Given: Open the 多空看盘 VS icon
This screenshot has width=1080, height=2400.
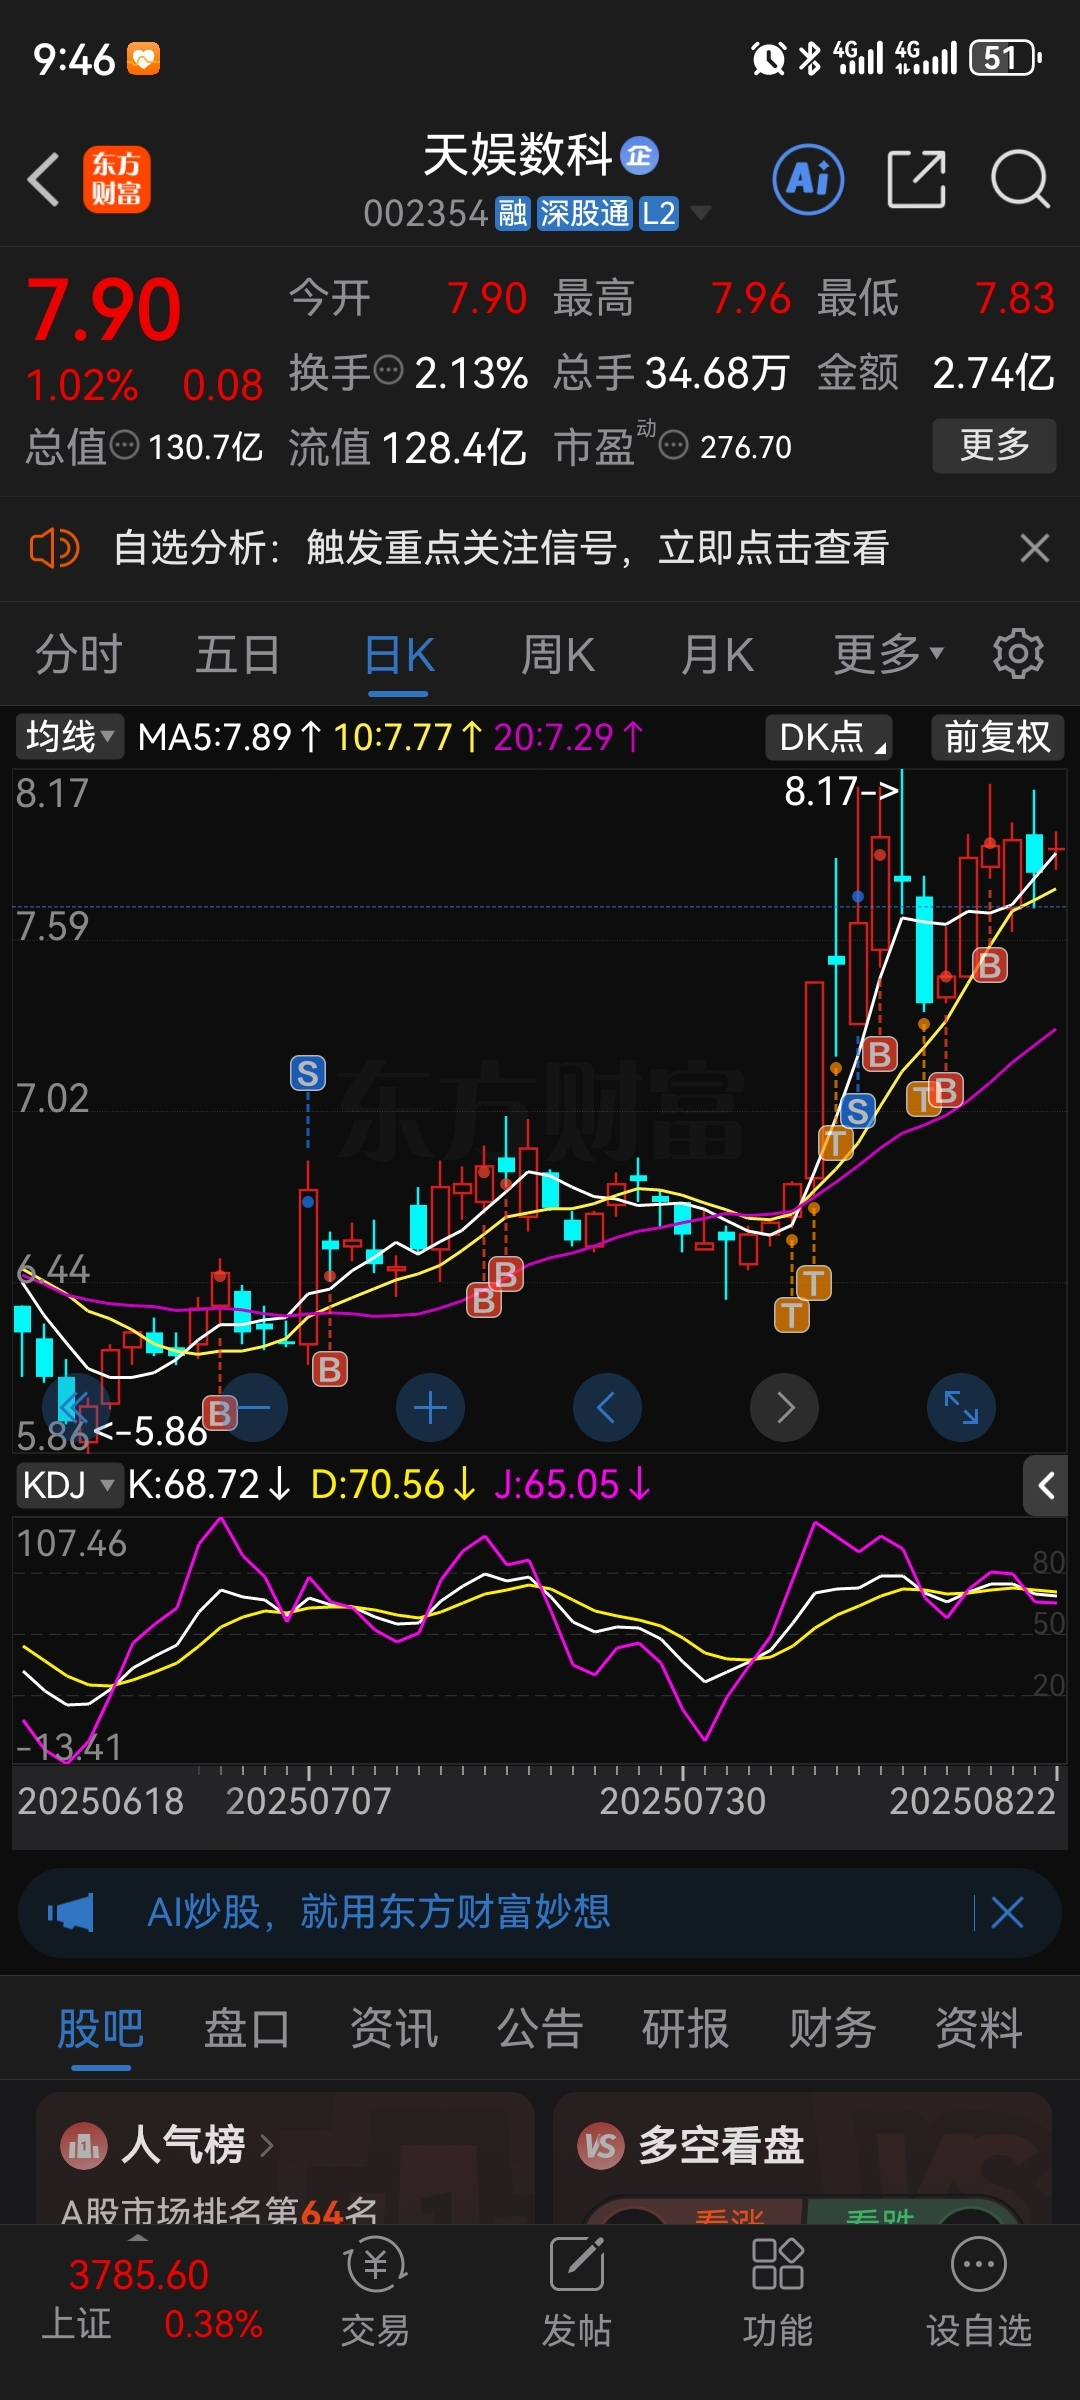Looking at the screenshot, I should 601,2146.
